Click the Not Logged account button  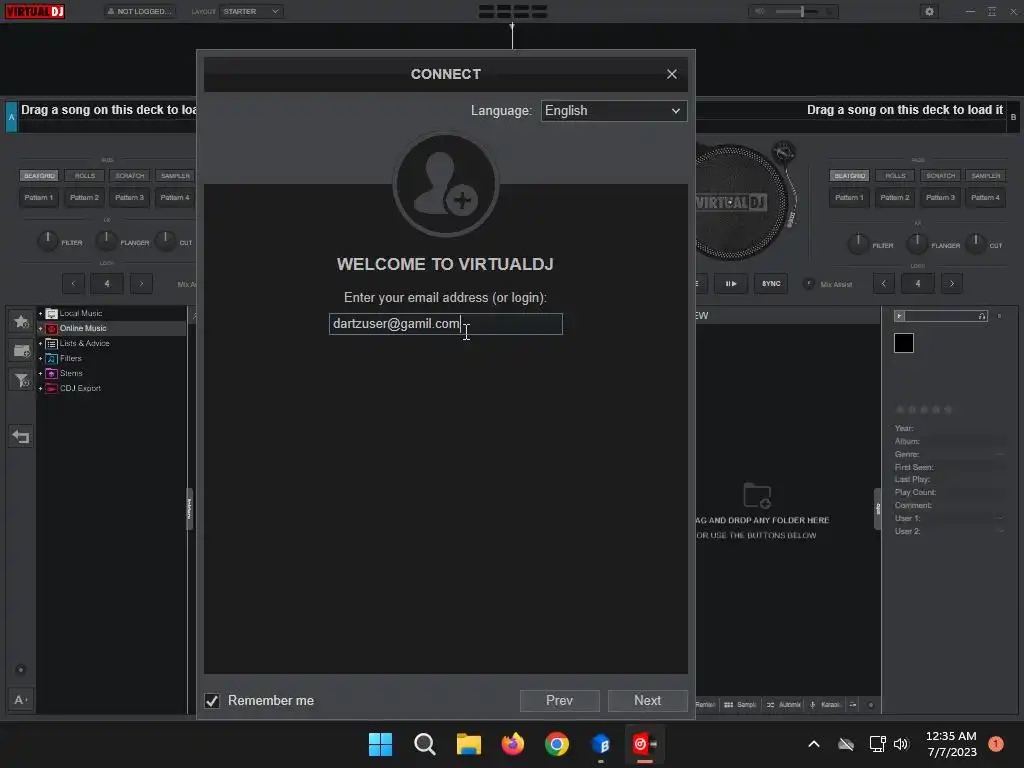[140, 12]
